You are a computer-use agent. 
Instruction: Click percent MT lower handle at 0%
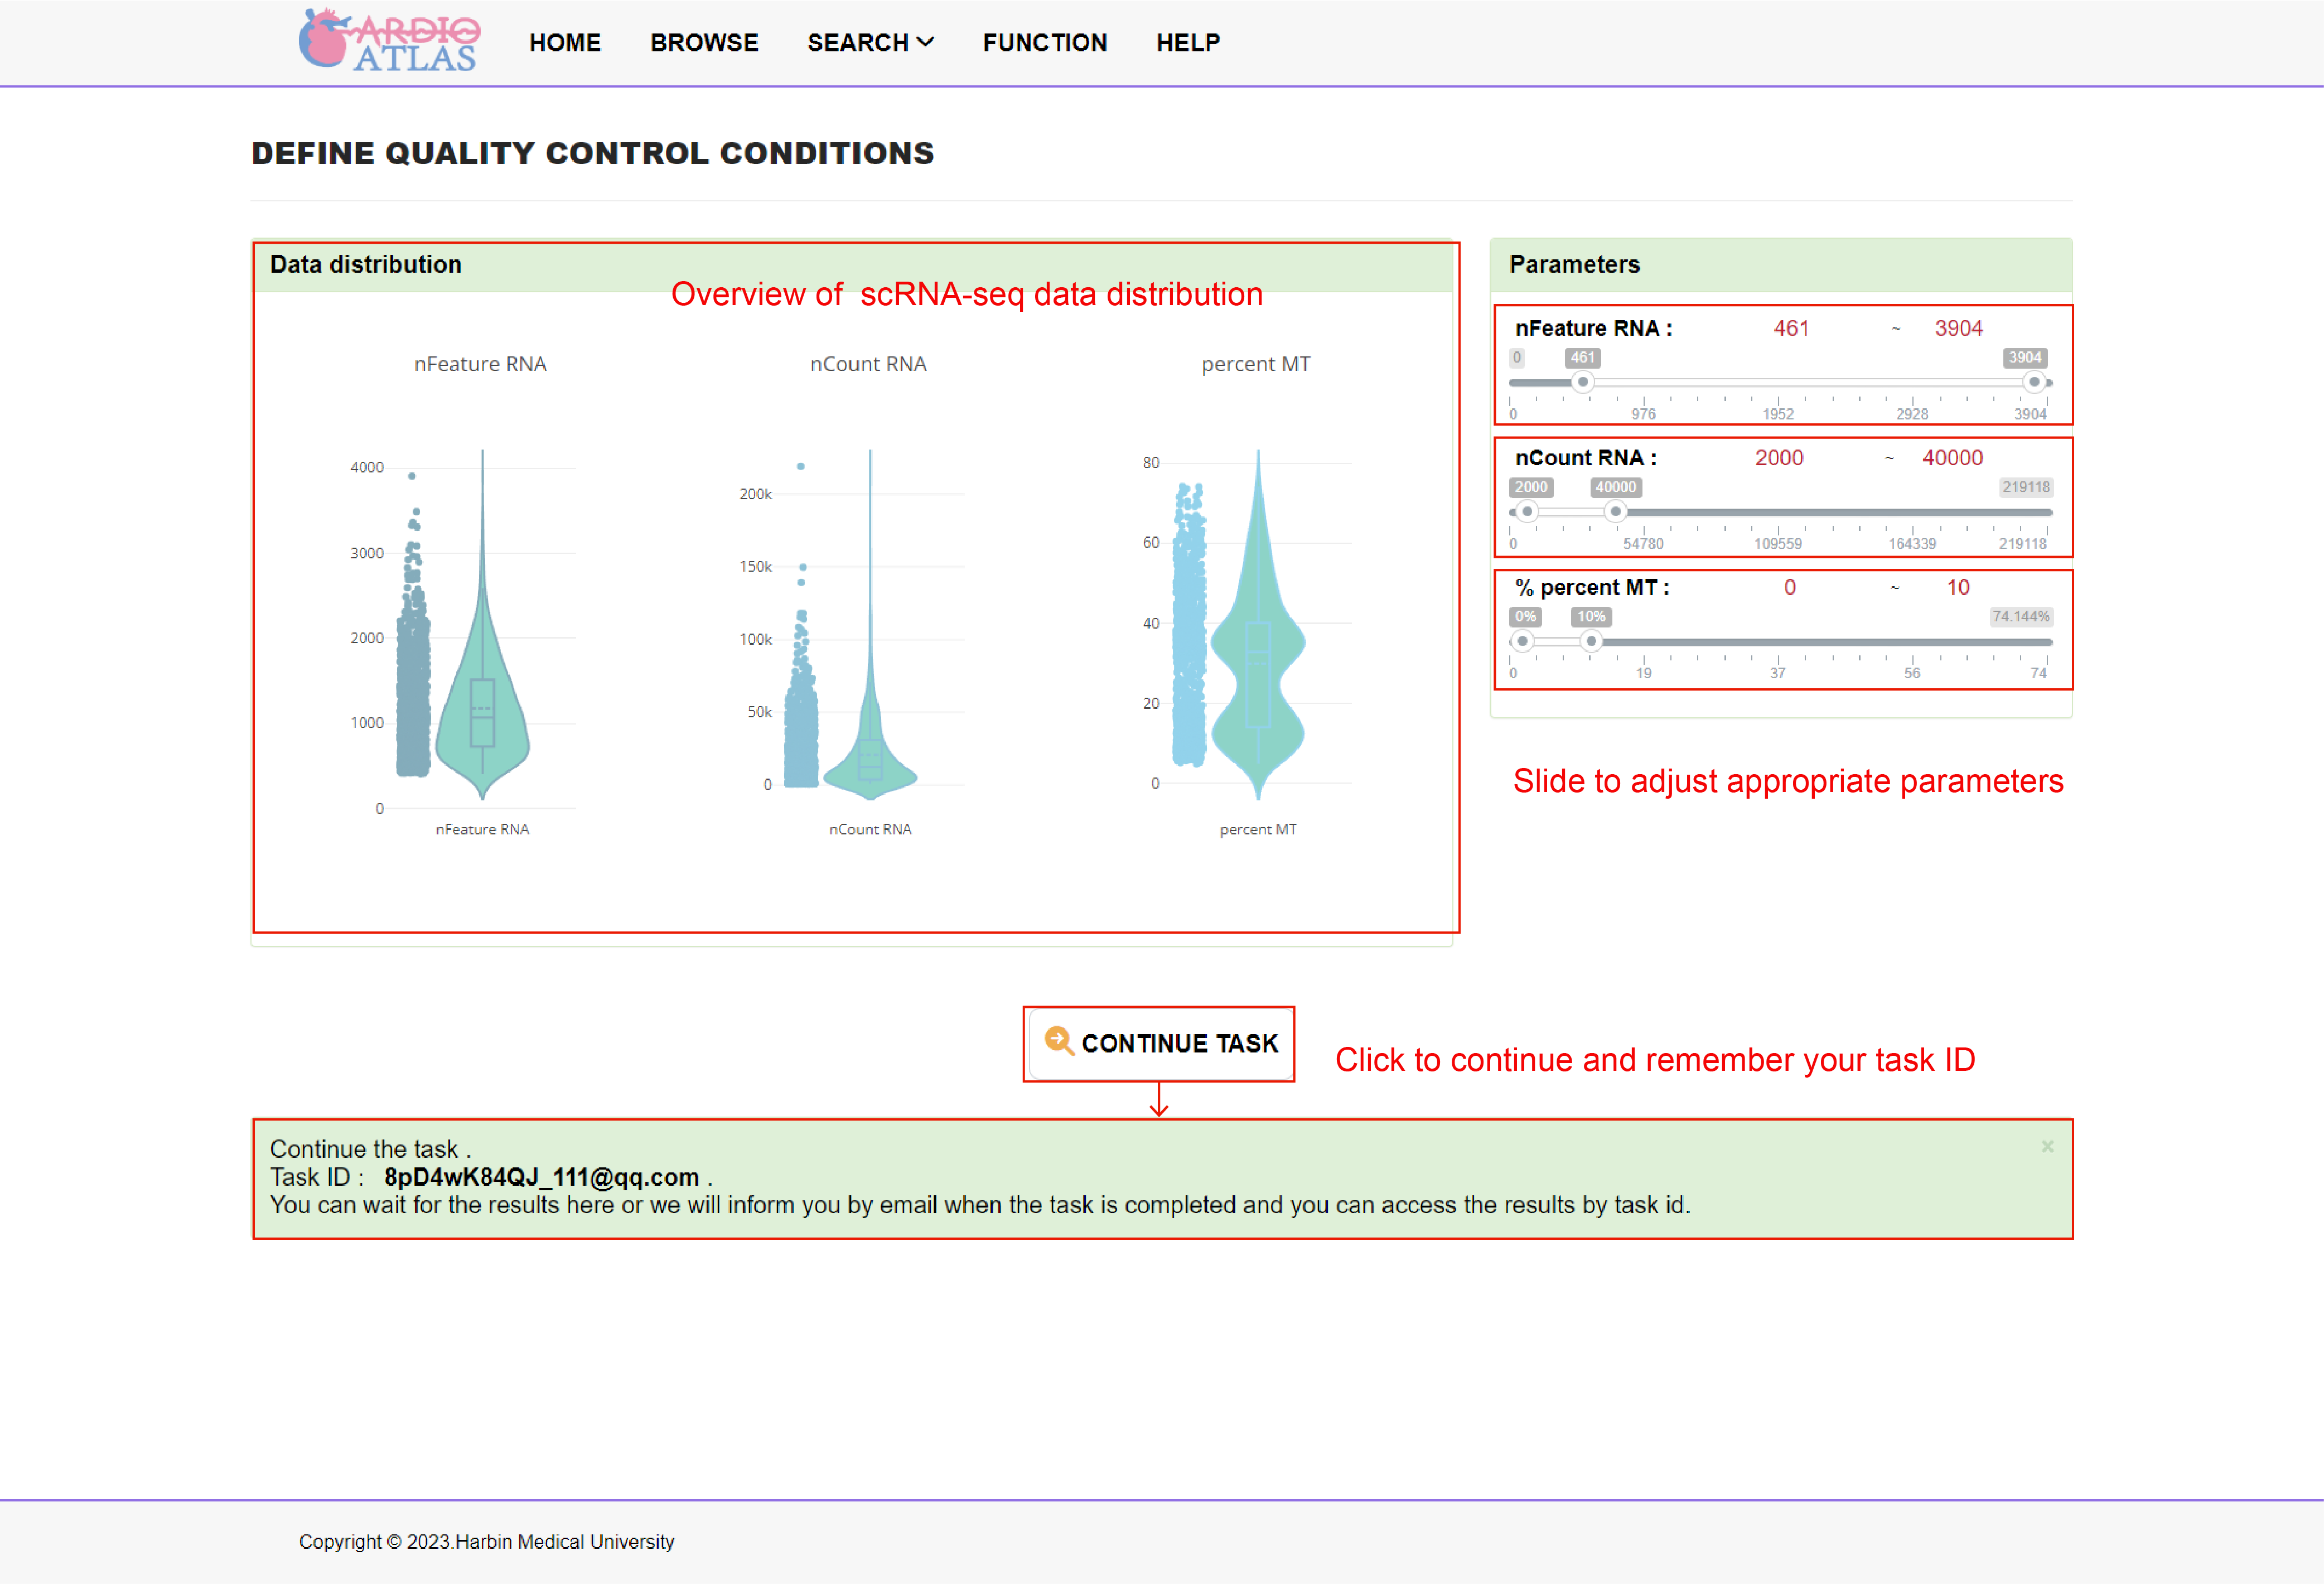1522,641
